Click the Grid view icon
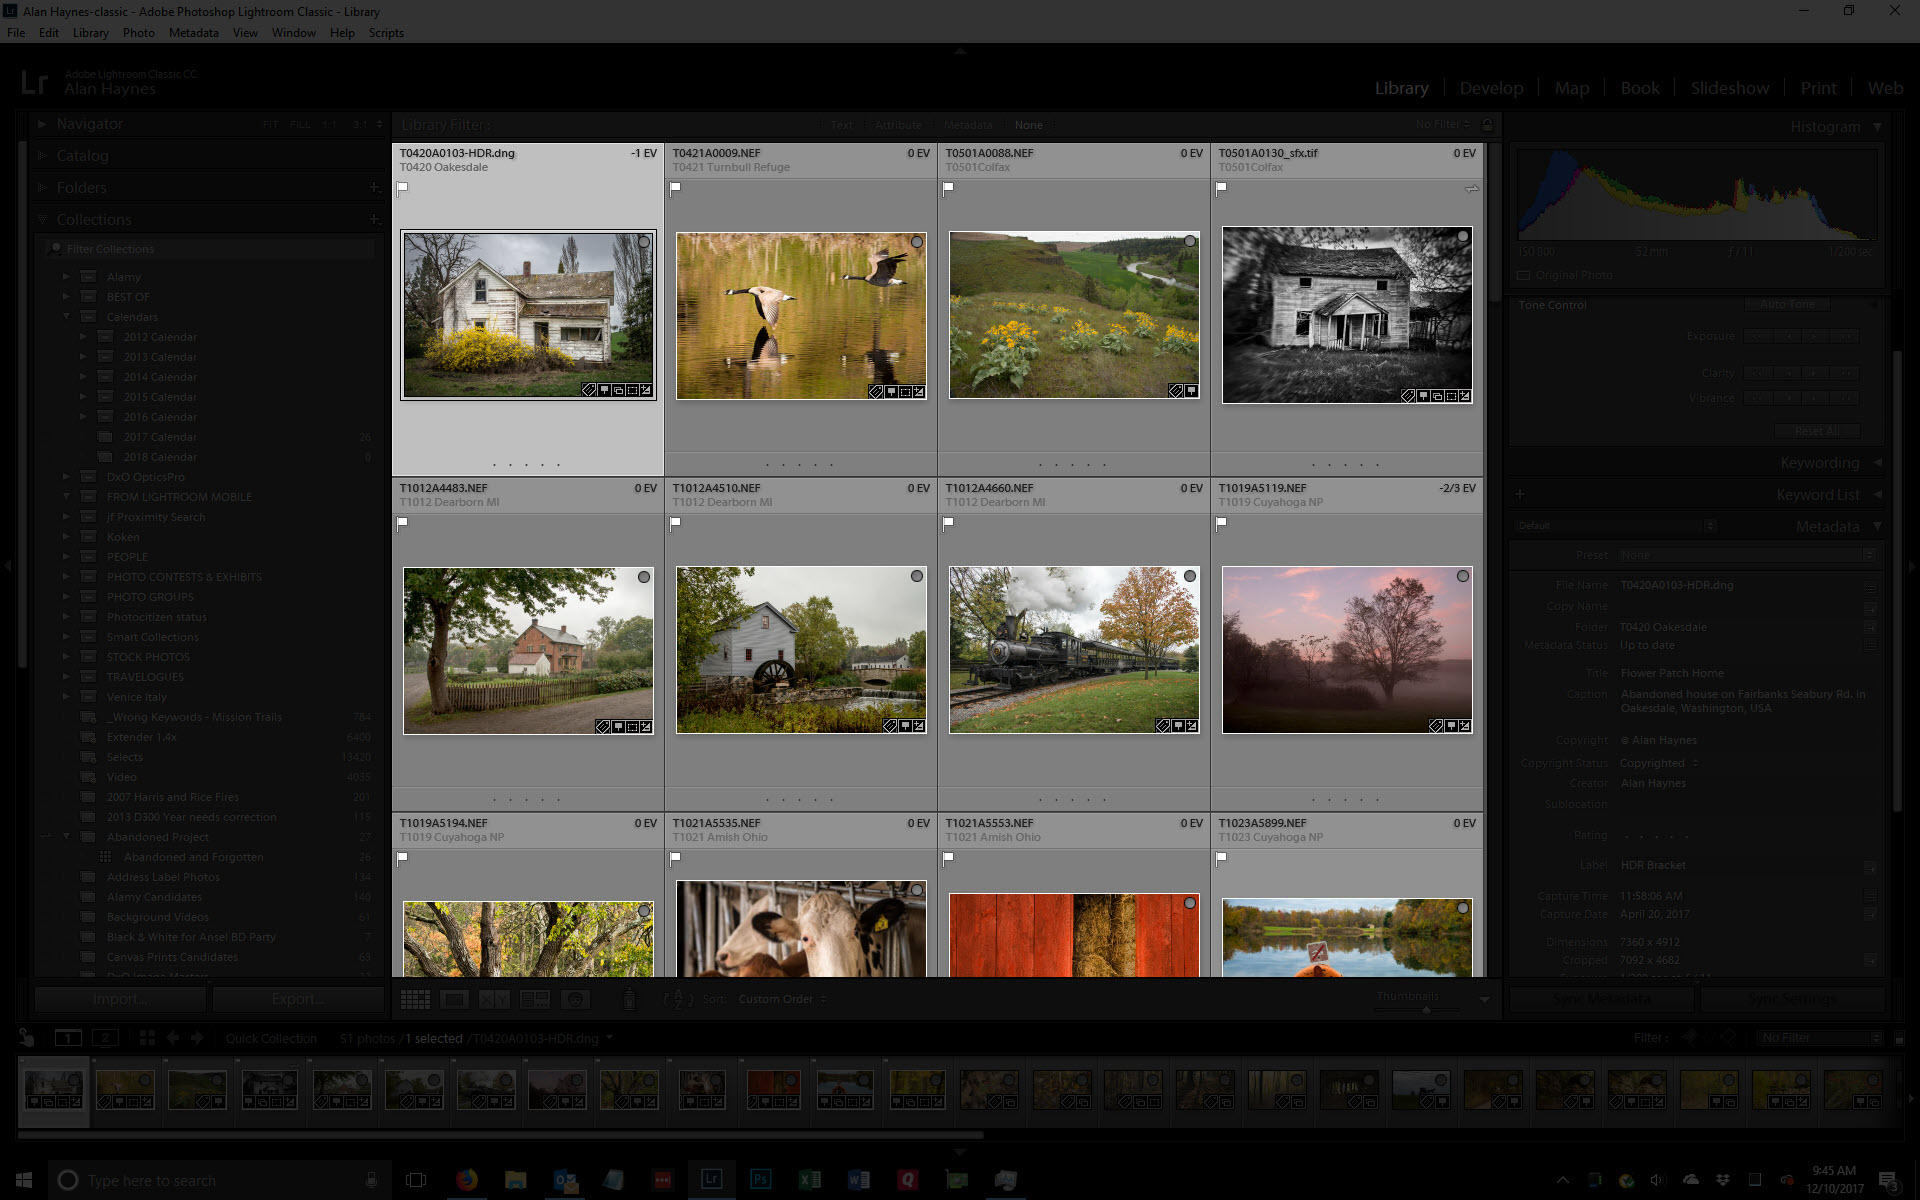Screen dimensions: 1920x1200 click(411, 998)
